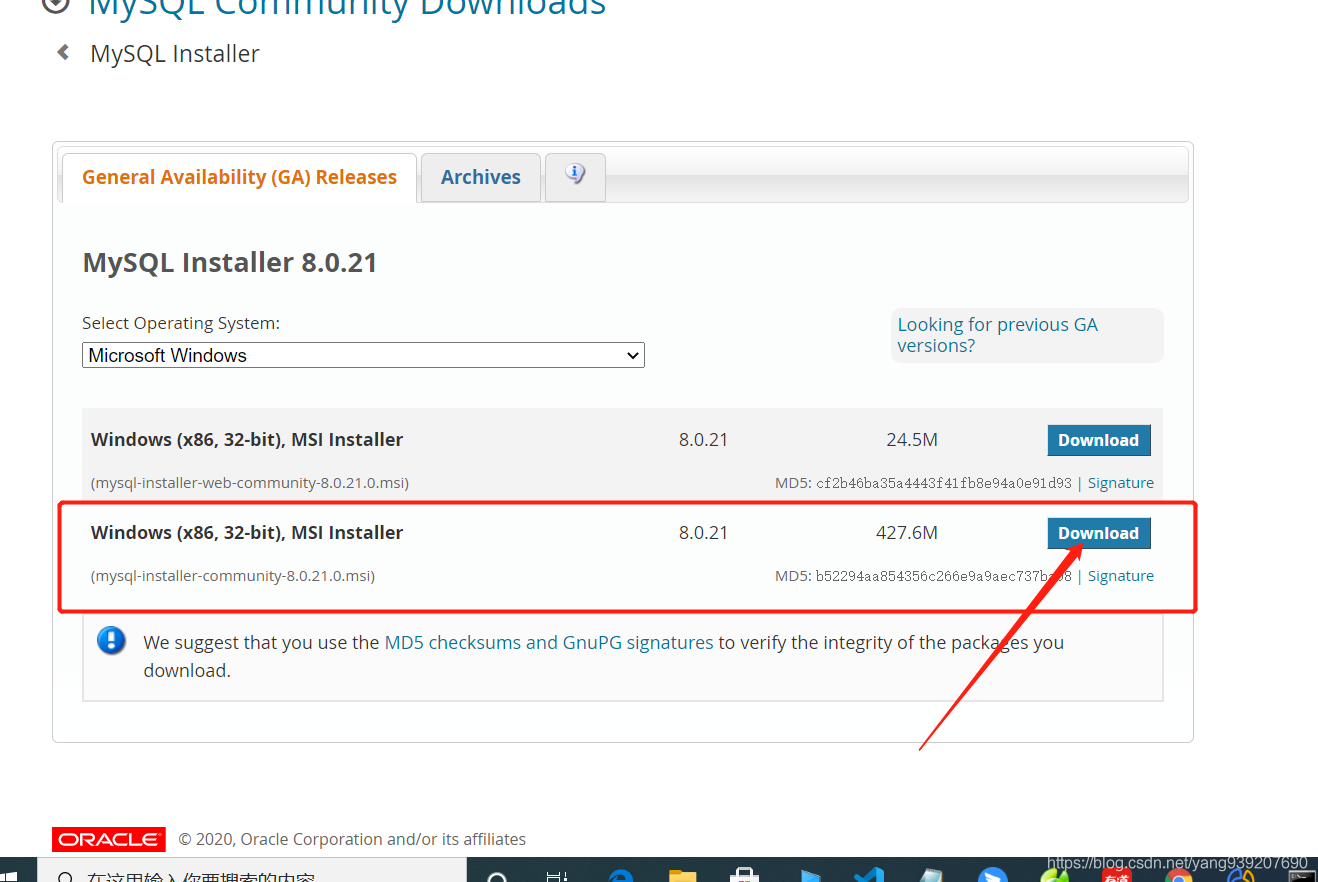The width and height of the screenshot is (1318, 882).
Task: Open the MySQL Installer breadcrumb link
Action: pos(175,54)
